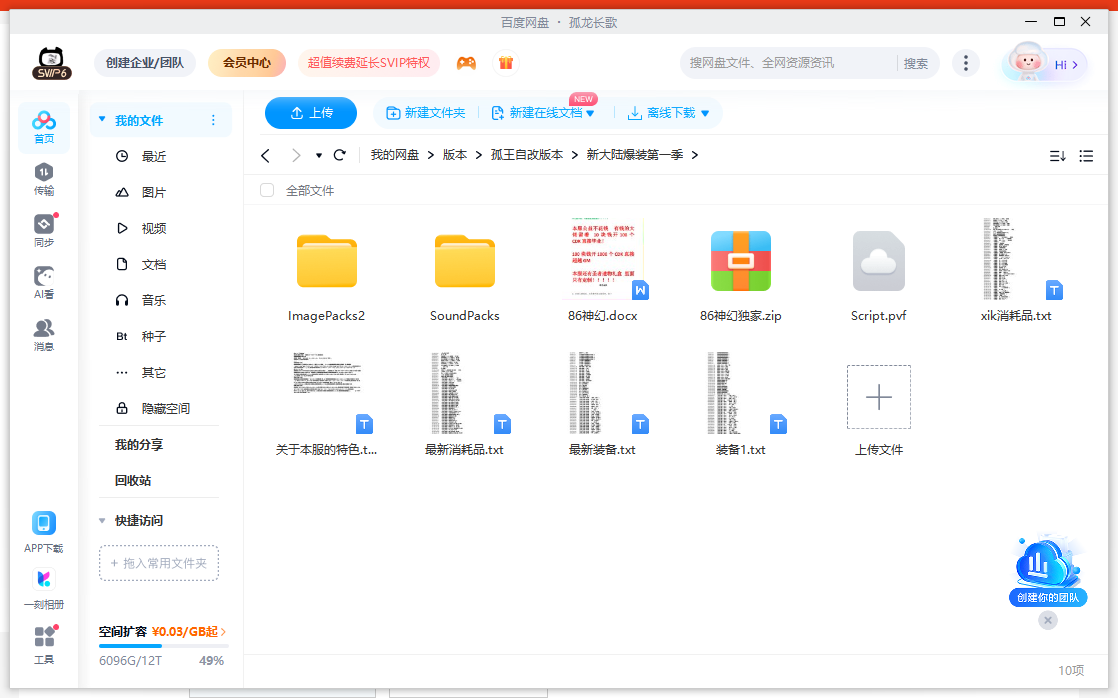Open the sort order icon
This screenshot has height=698, width=1118.
(x=1058, y=155)
